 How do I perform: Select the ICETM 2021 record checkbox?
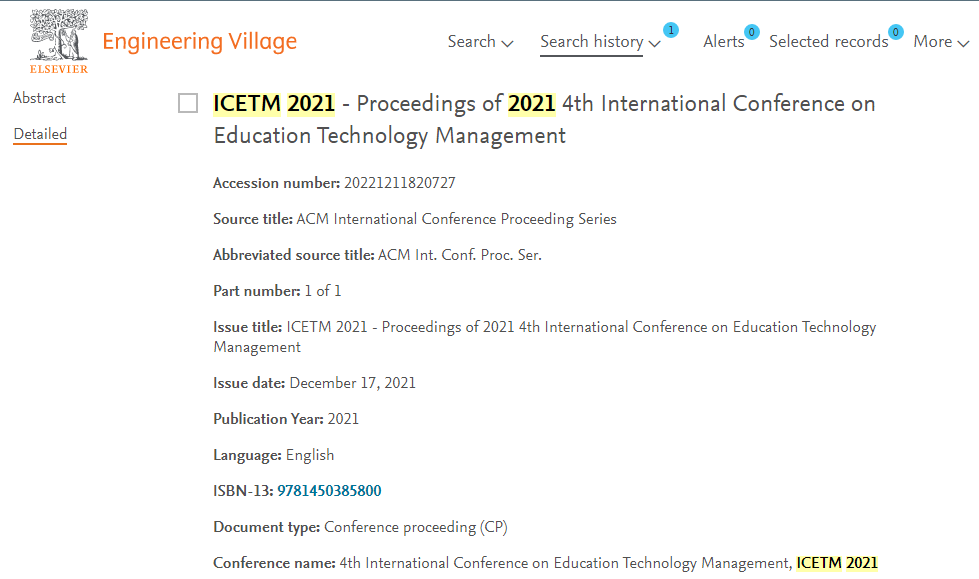point(188,103)
